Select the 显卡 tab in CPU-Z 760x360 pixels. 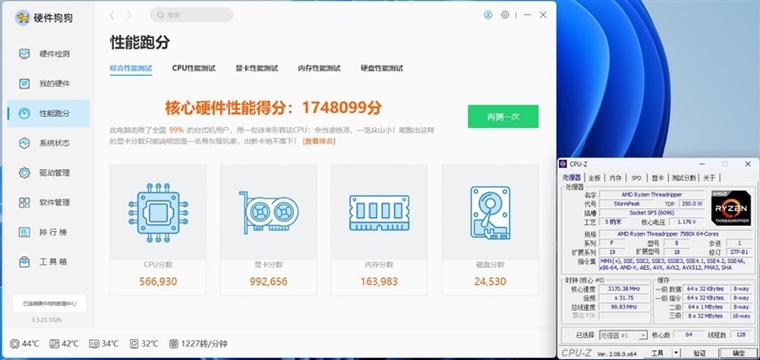pyautogui.click(x=657, y=178)
